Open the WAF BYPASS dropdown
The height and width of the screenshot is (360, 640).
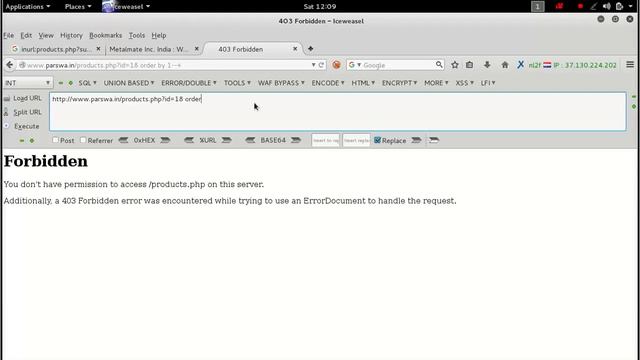coord(281,83)
